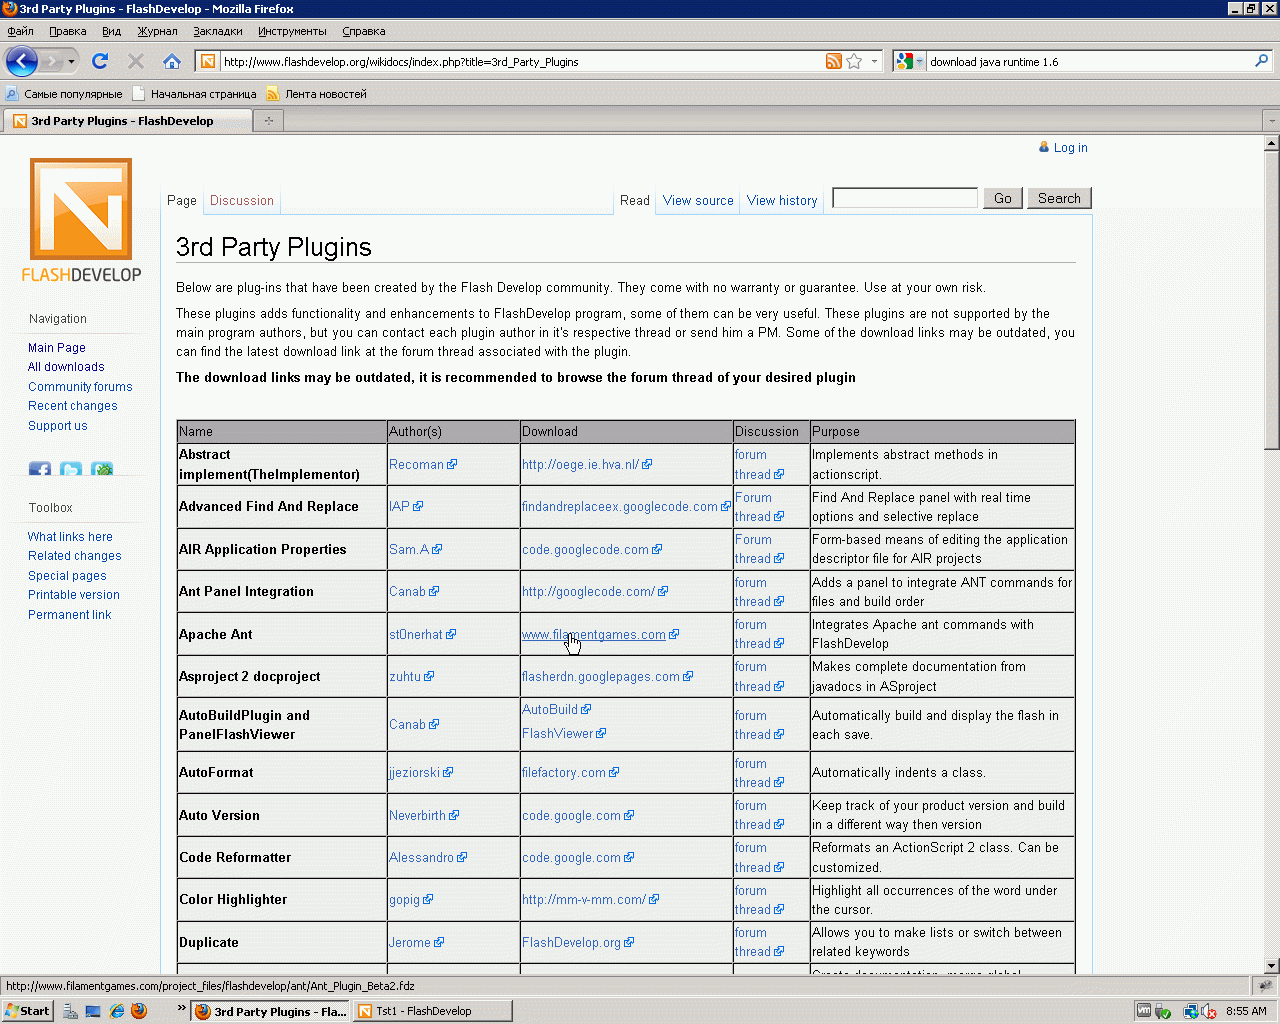The height and width of the screenshot is (1024, 1280).
Task: Open the Справка menu
Action: pyautogui.click(x=364, y=31)
